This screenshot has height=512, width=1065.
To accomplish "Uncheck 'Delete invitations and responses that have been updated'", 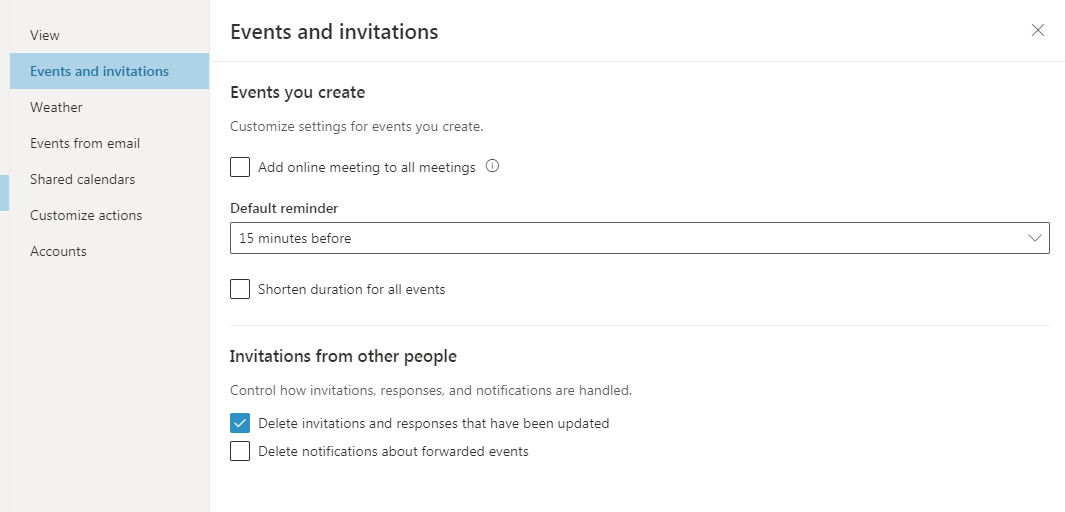I will pyautogui.click(x=240, y=423).
